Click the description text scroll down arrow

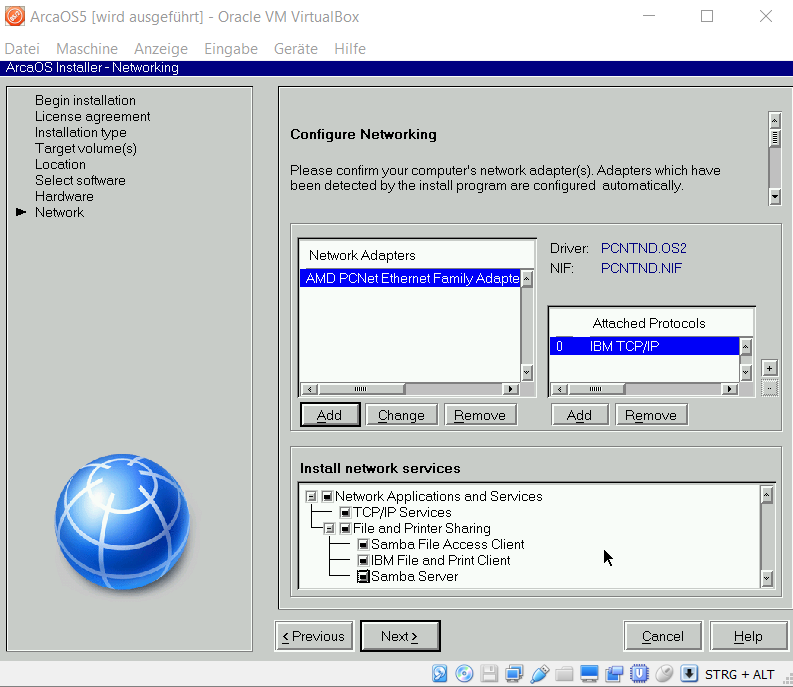[774, 196]
